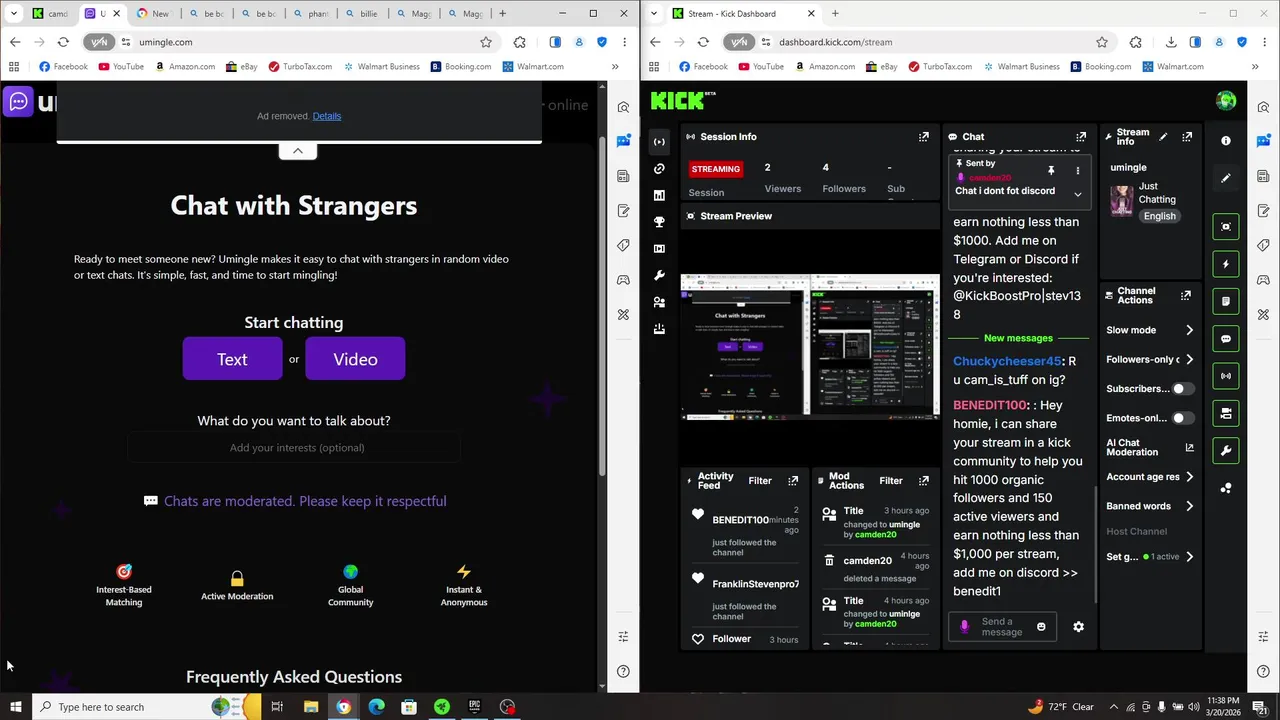Open the trophy achievements icon in Kick's sidebar
The image size is (1280, 720).
pyautogui.click(x=659, y=222)
